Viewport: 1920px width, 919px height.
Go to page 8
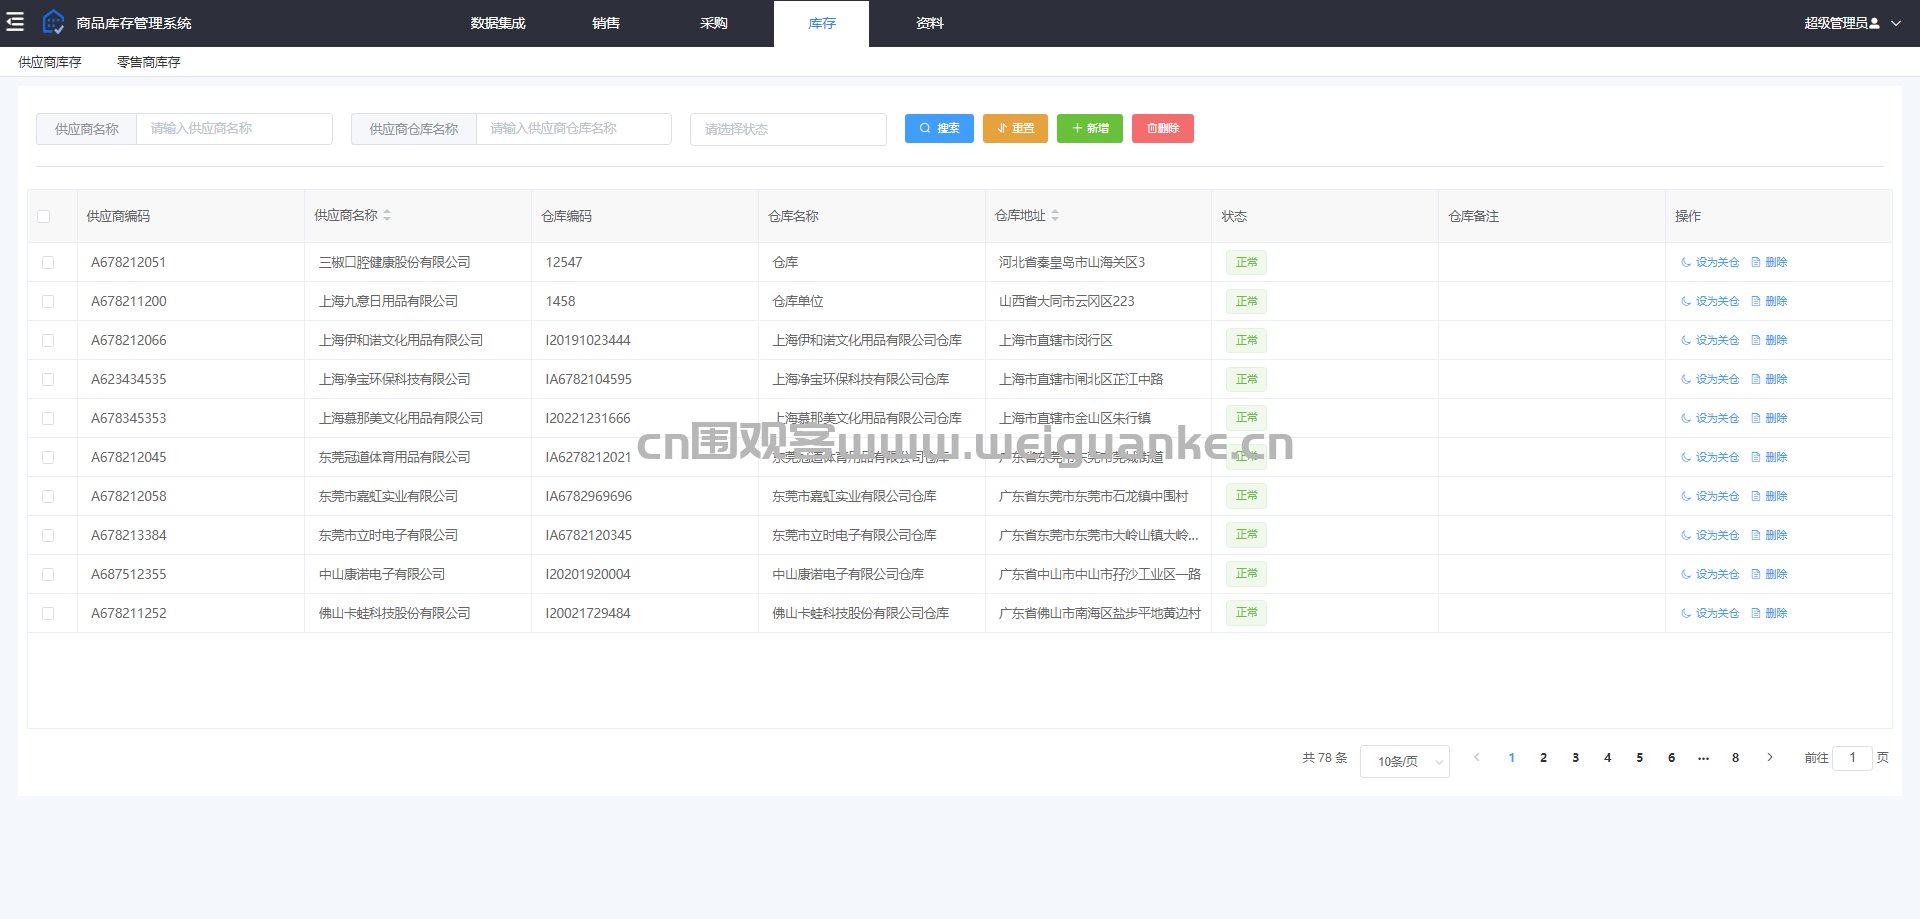pos(1735,757)
